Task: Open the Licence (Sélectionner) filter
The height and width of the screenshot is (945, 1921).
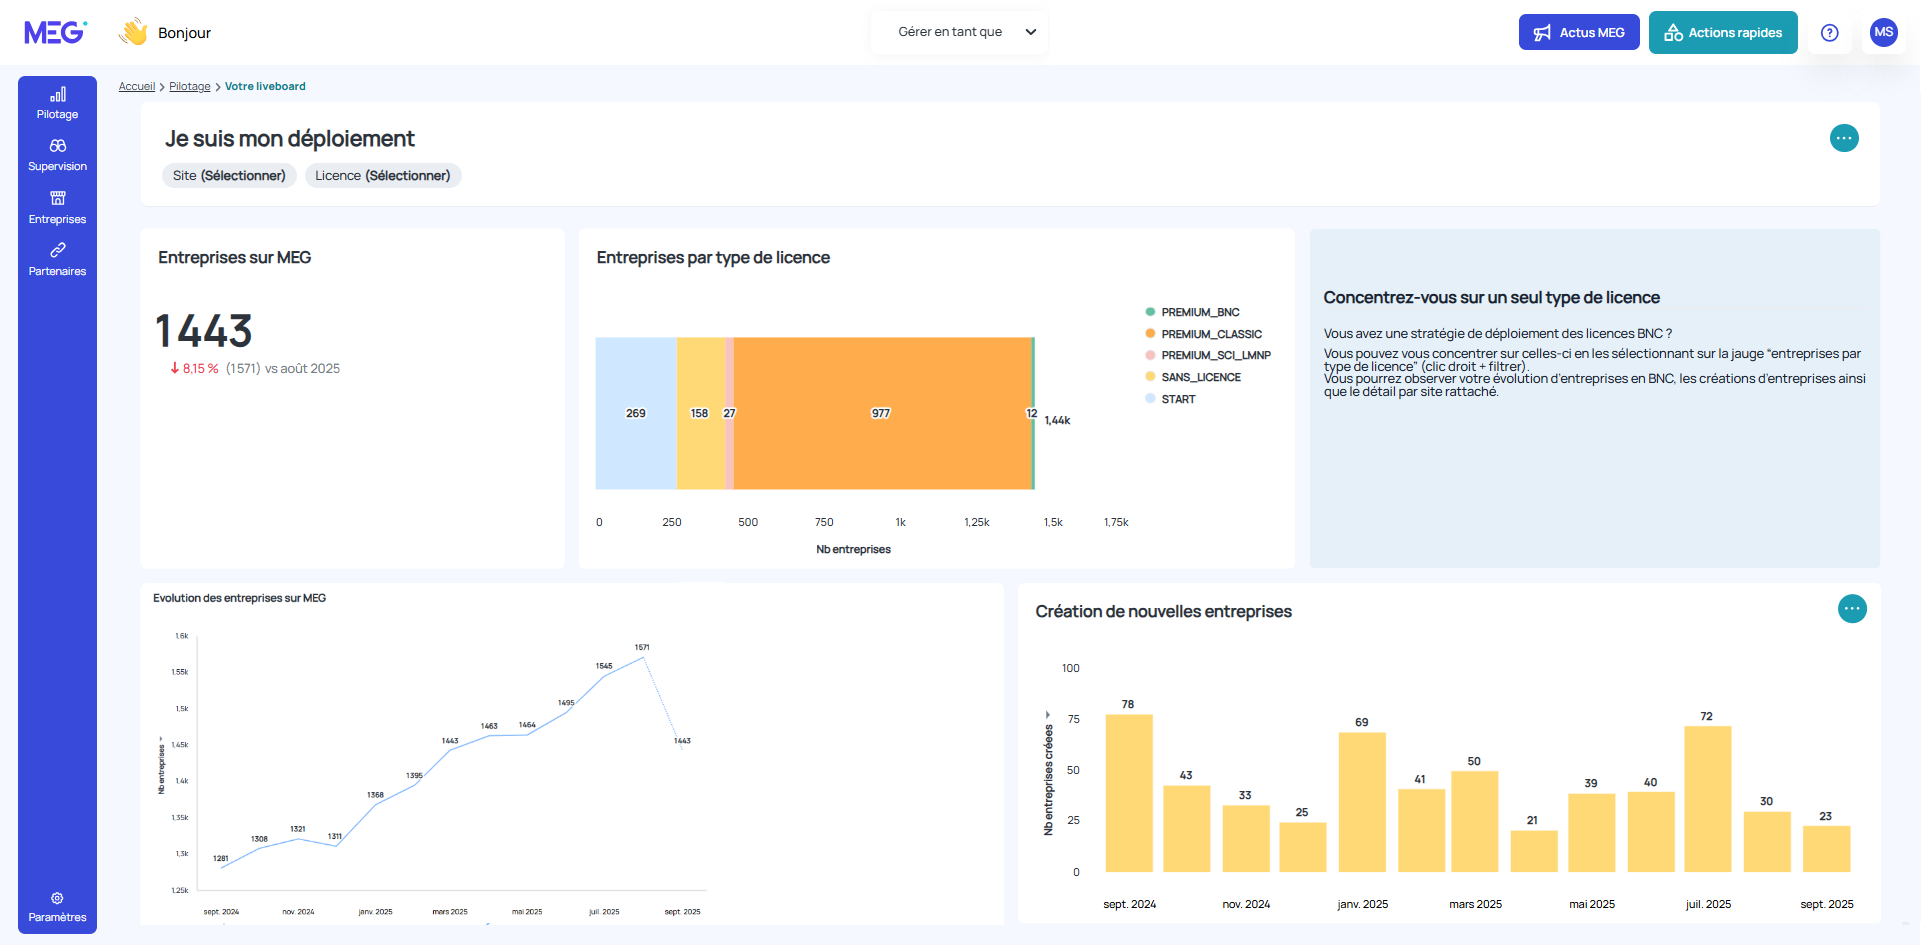Action: [383, 176]
